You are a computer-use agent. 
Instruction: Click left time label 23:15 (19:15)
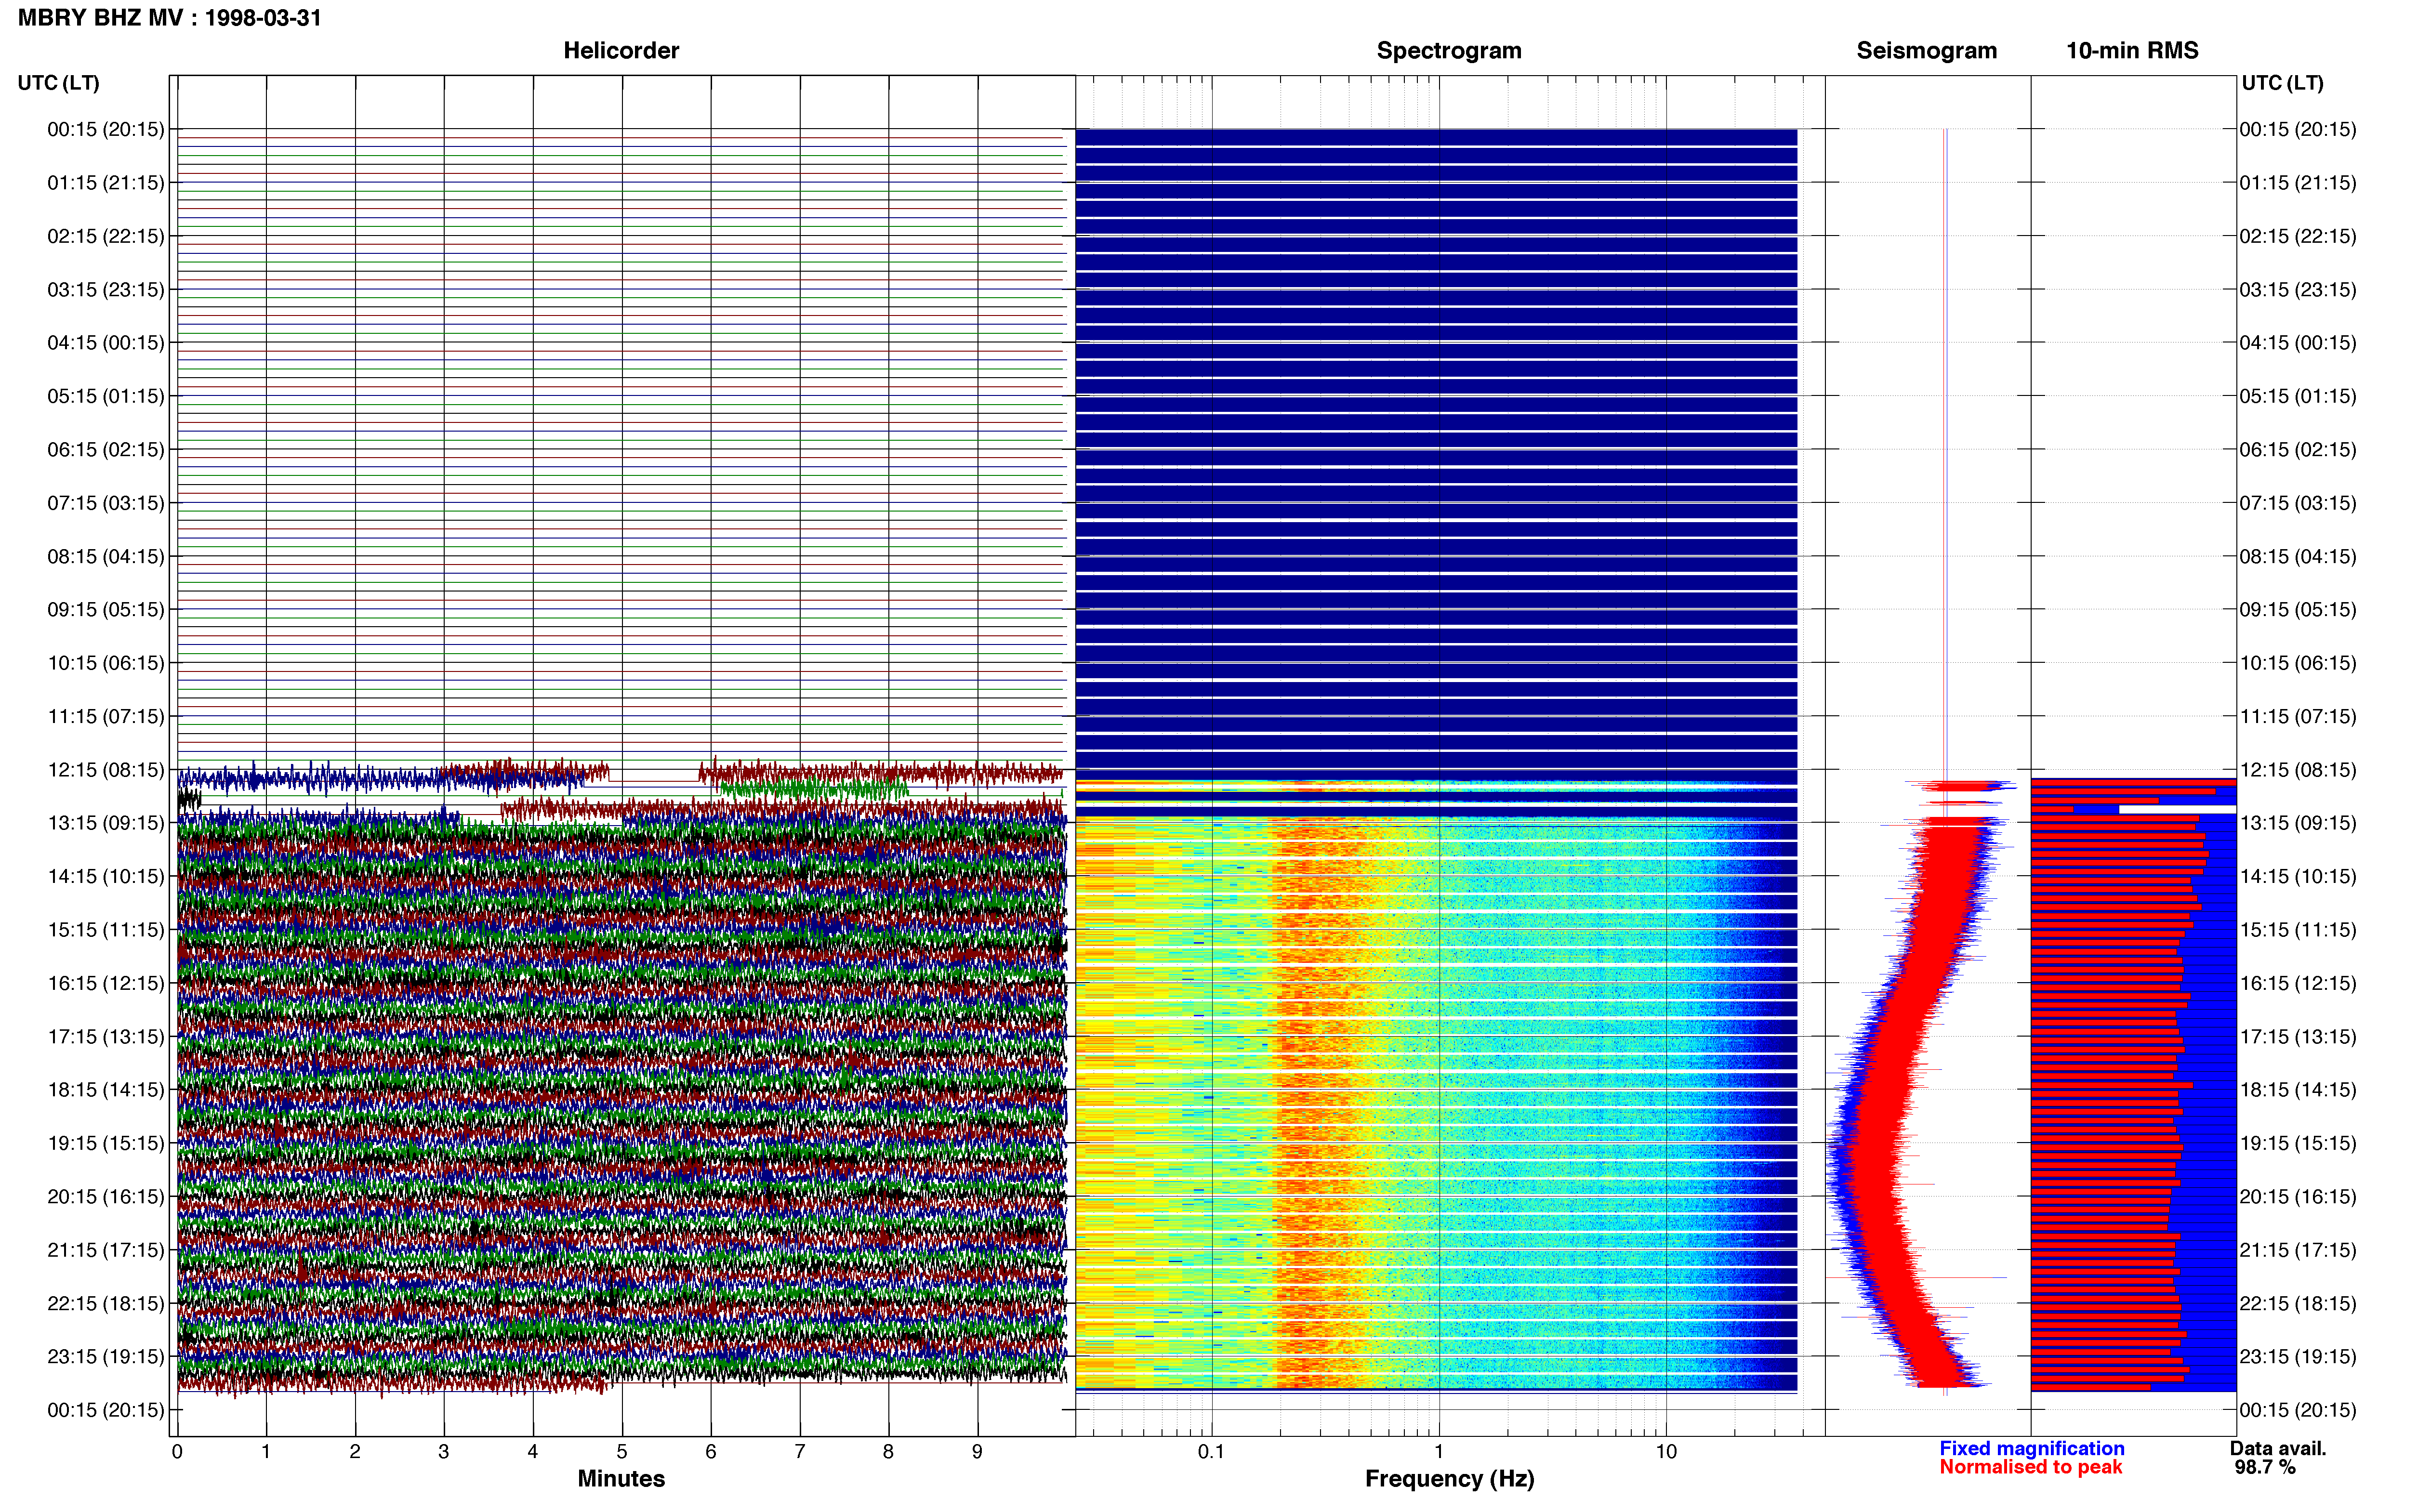click(x=106, y=1356)
